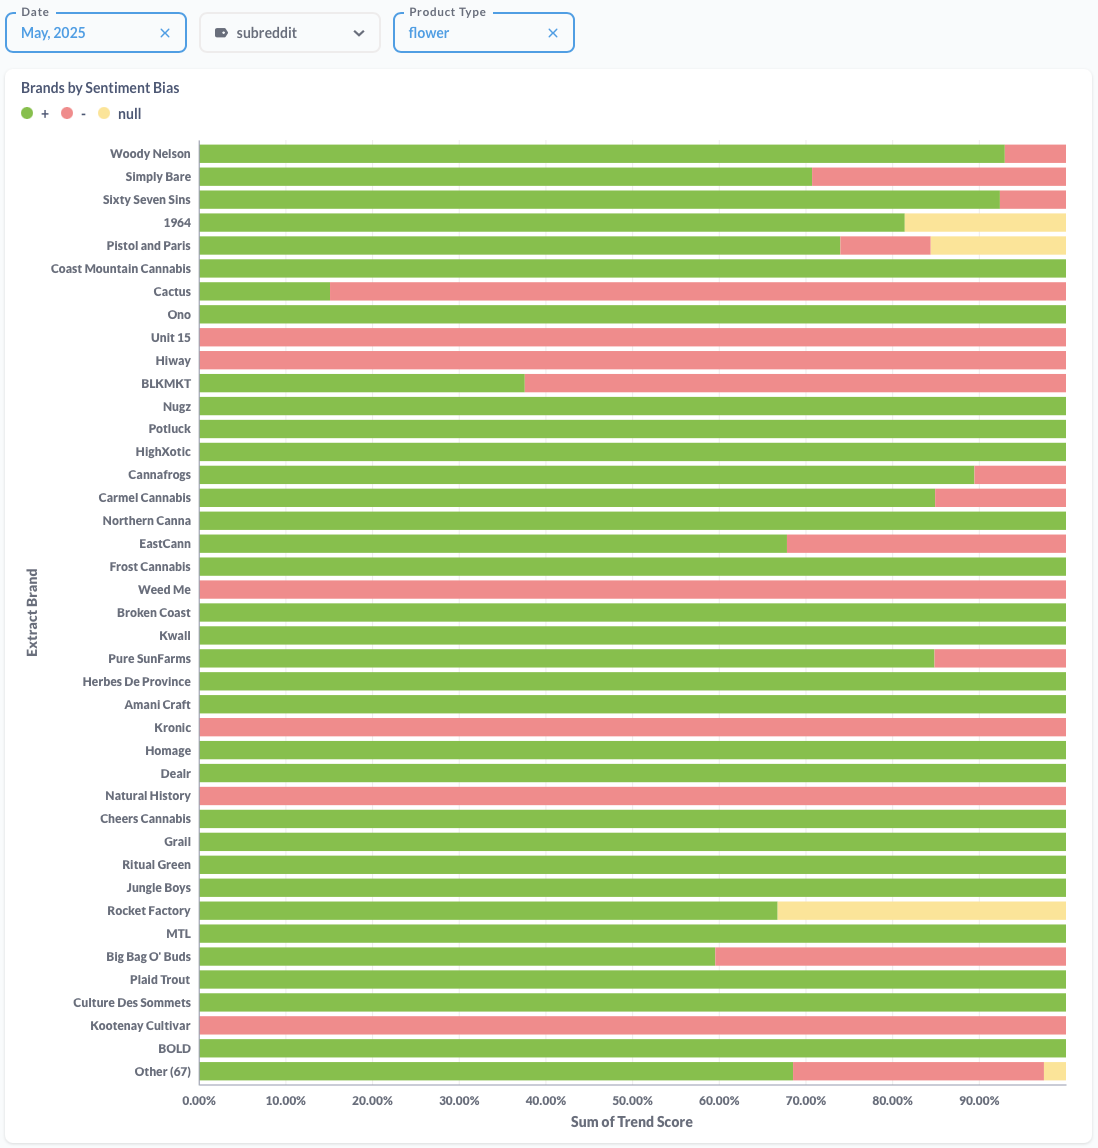Click the red bar for Hiway
The height and width of the screenshot is (1148, 1098).
(632, 360)
